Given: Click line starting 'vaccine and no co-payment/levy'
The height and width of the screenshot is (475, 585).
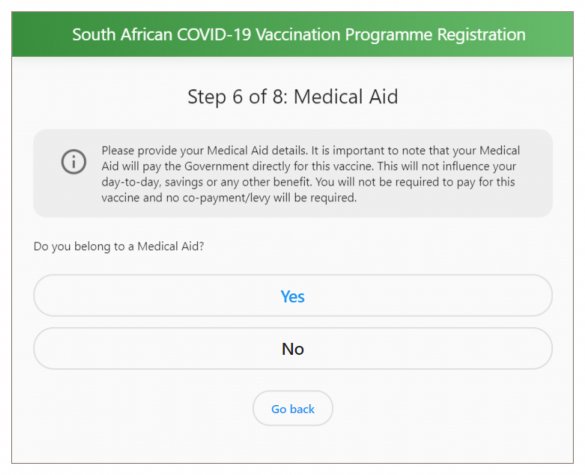Looking at the screenshot, I should [x=229, y=198].
